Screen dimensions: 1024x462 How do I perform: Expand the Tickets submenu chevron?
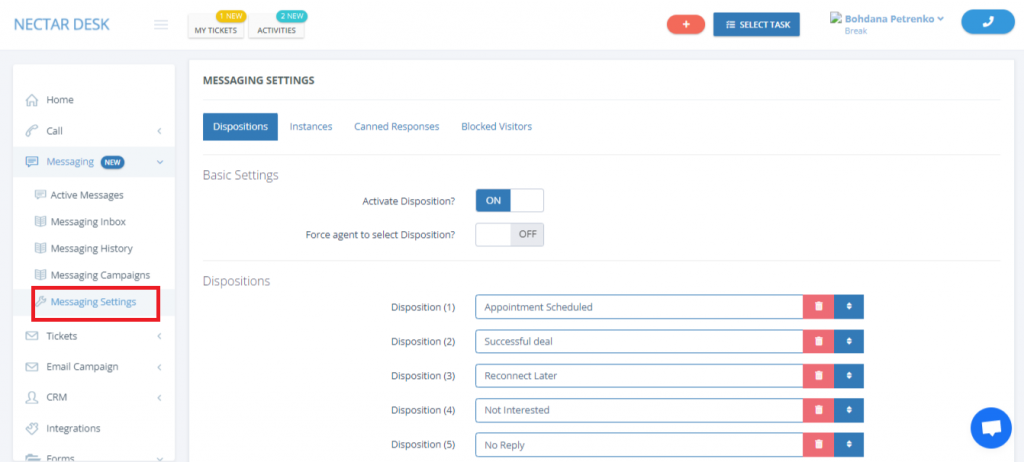[x=159, y=337]
